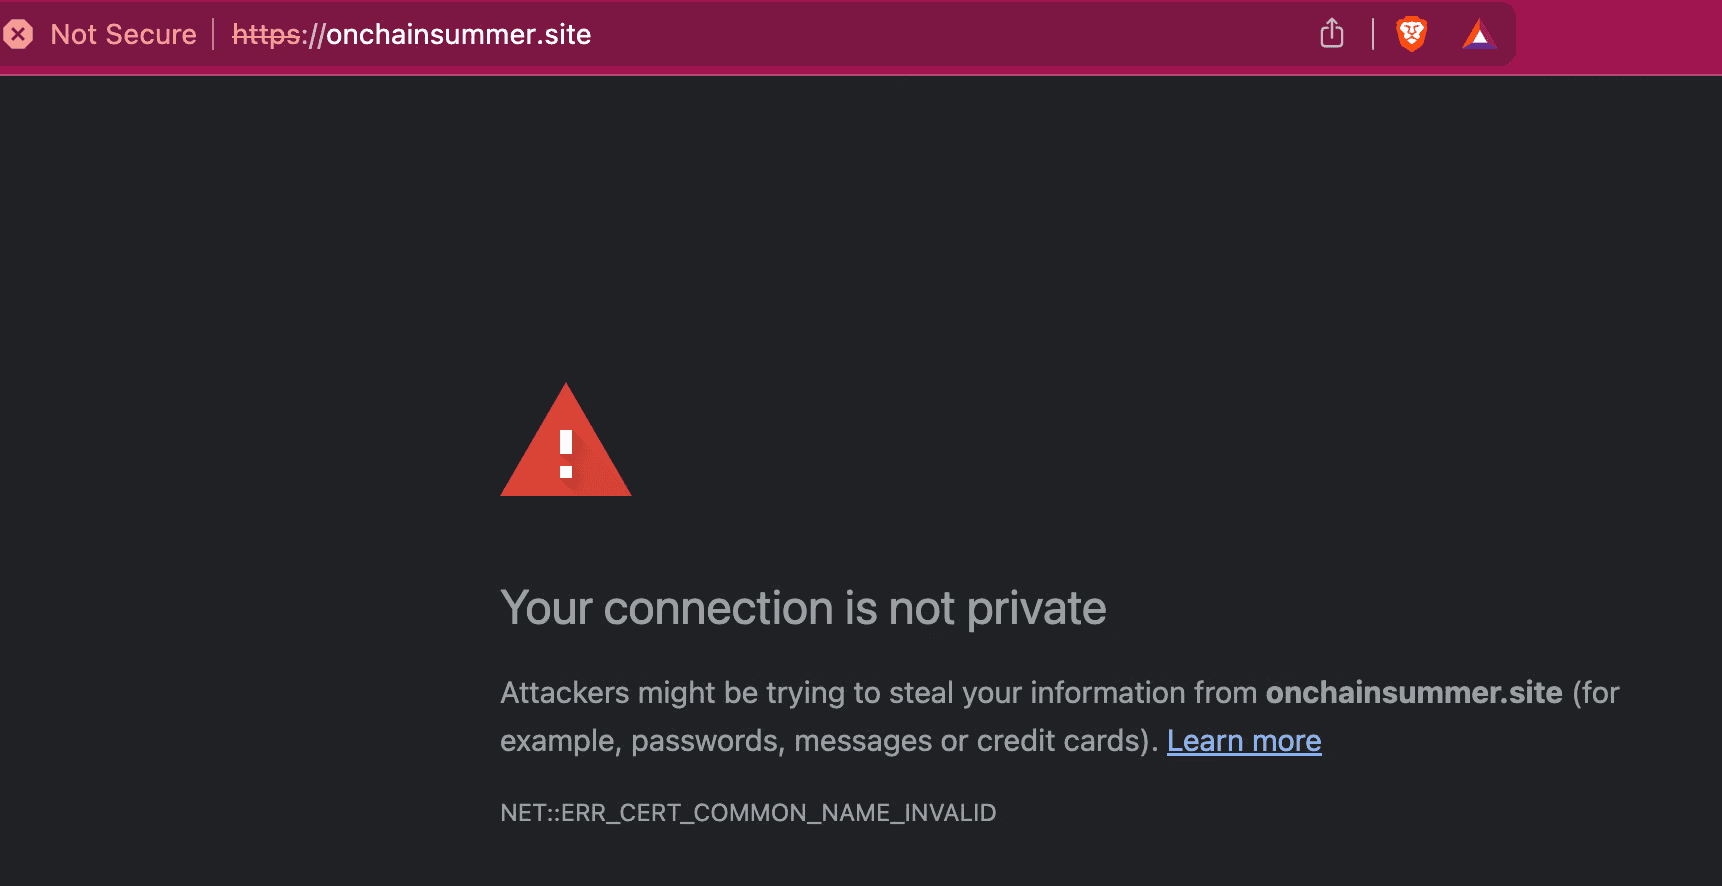Image resolution: width=1722 pixels, height=886 pixels.
Task: Open the Learn more link
Action: (1243, 741)
